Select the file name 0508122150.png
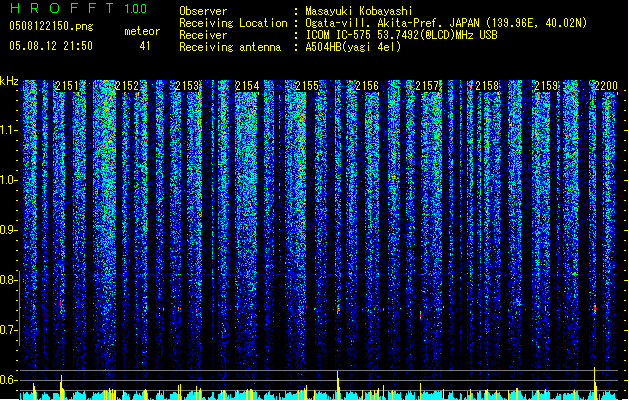The height and width of the screenshot is (400, 629). [51, 26]
